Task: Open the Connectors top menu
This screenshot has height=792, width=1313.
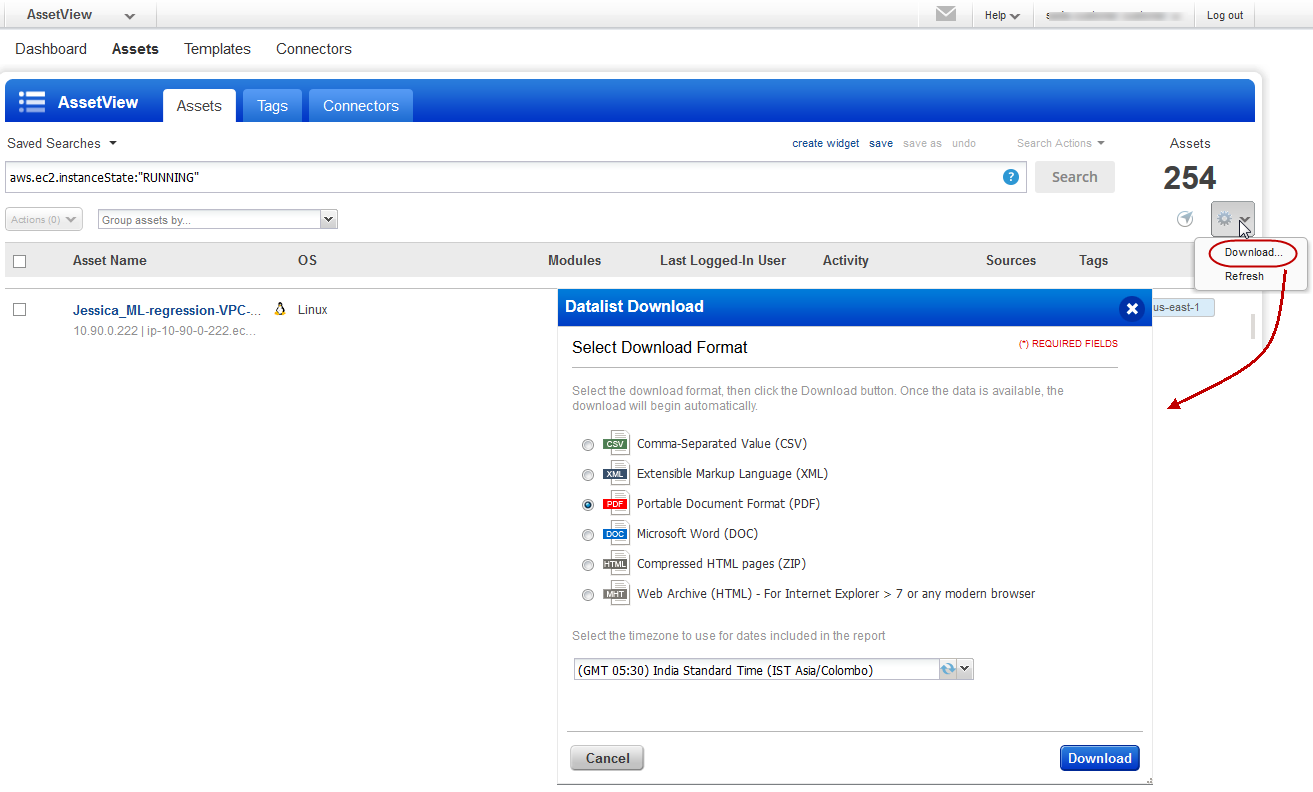Action: tap(314, 49)
